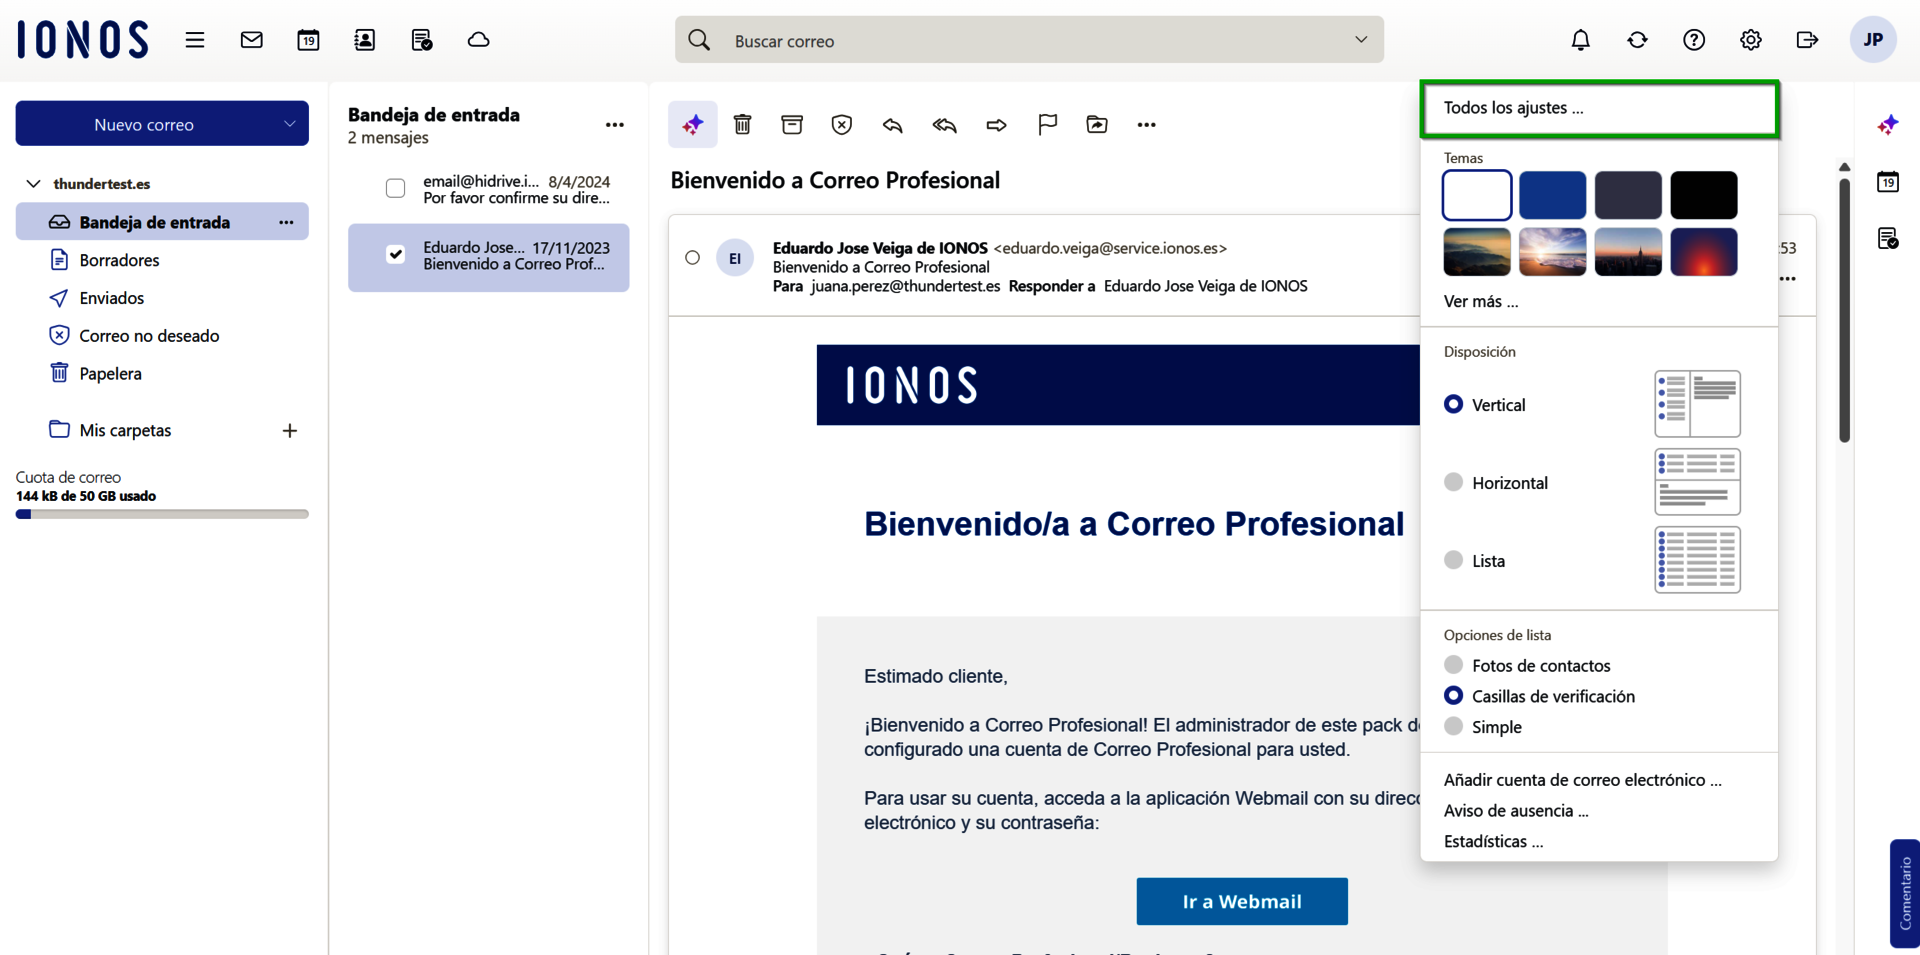Flag the open email with the flag icon
1920x955 pixels.
(1046, 124)
